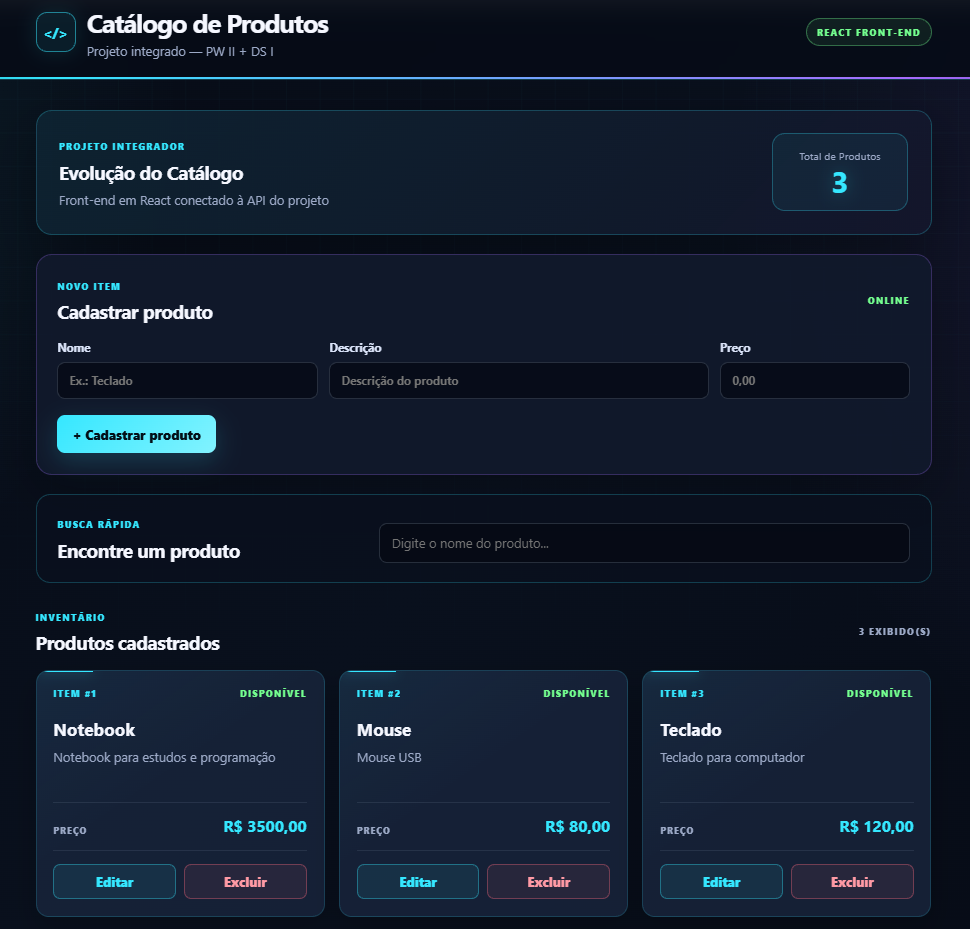The image size is (970, 929).
Task: Click the Evolução do Catálogo heading
Action: click(x=151, y=174)
